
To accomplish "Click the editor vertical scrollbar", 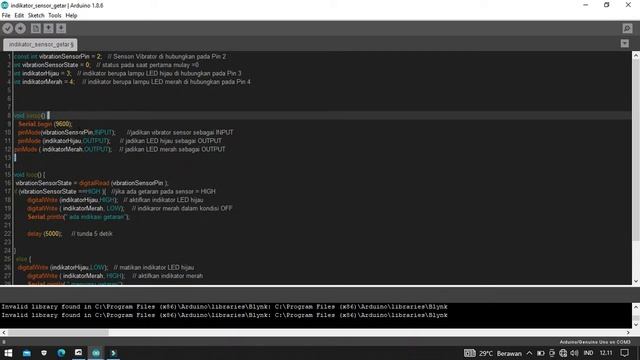I will coord(636,149).
